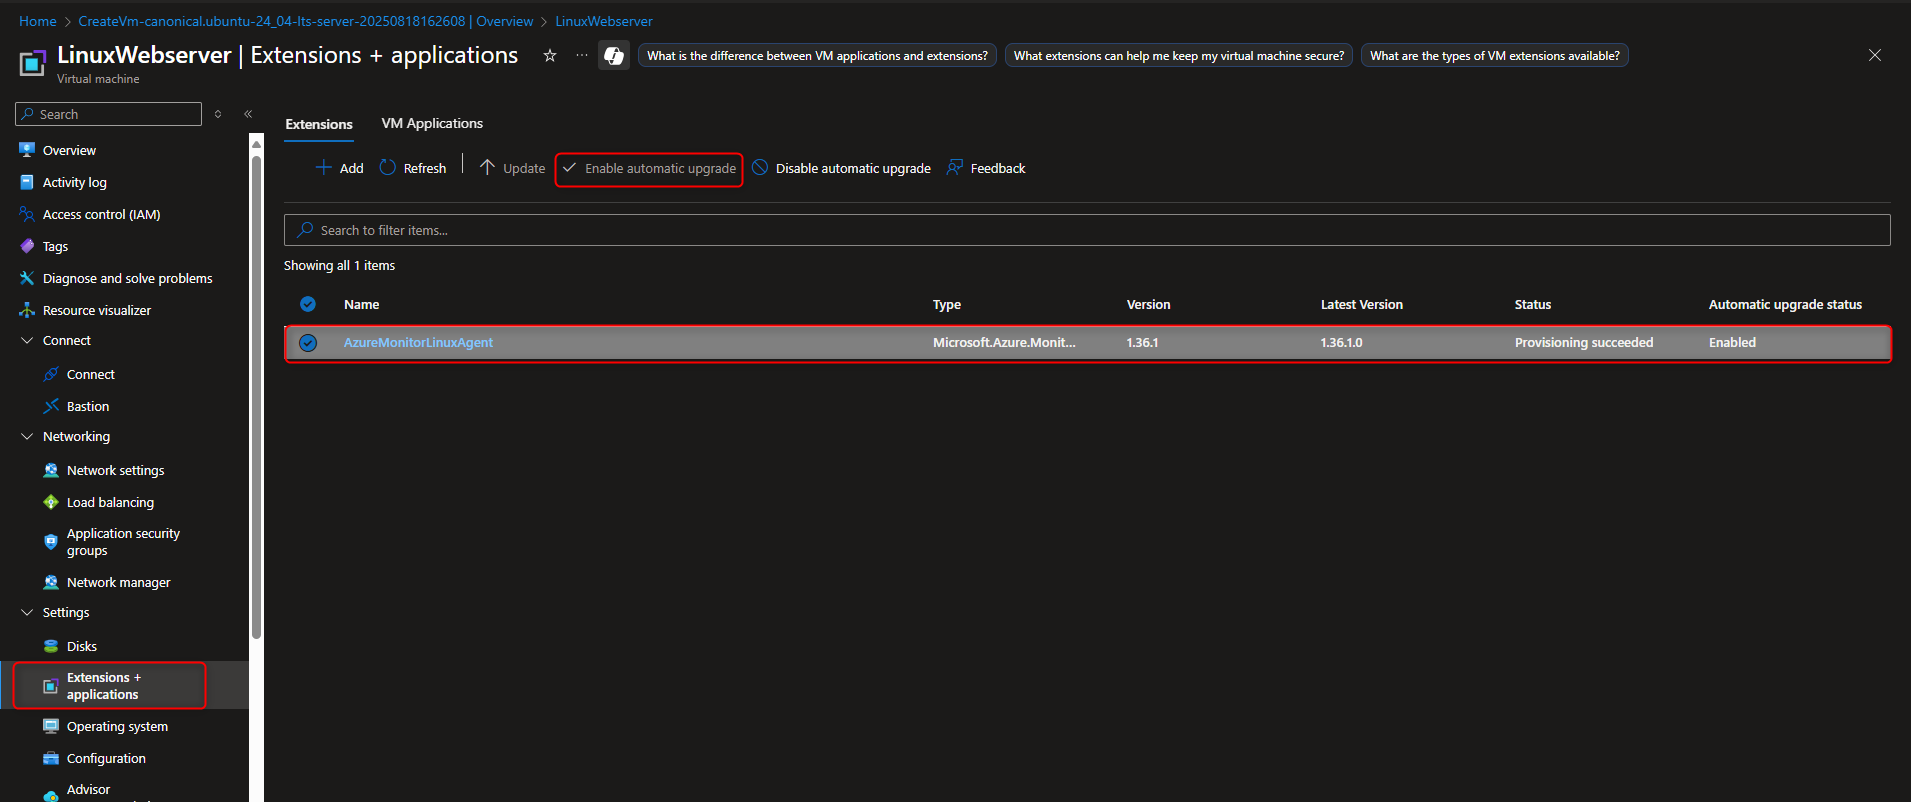This screenshot has height=802, width=1911.
Task: Collapse the Networking section in sidebar
Action: 27,436
